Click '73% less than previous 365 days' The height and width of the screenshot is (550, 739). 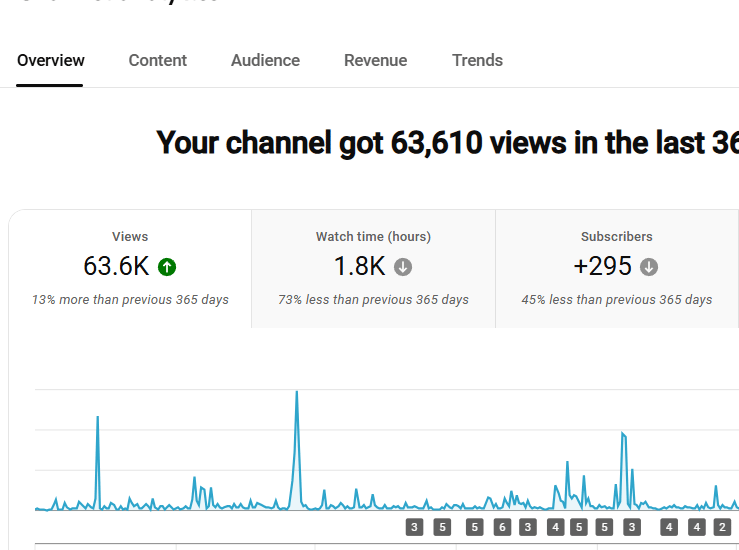(x=373, y=300)
